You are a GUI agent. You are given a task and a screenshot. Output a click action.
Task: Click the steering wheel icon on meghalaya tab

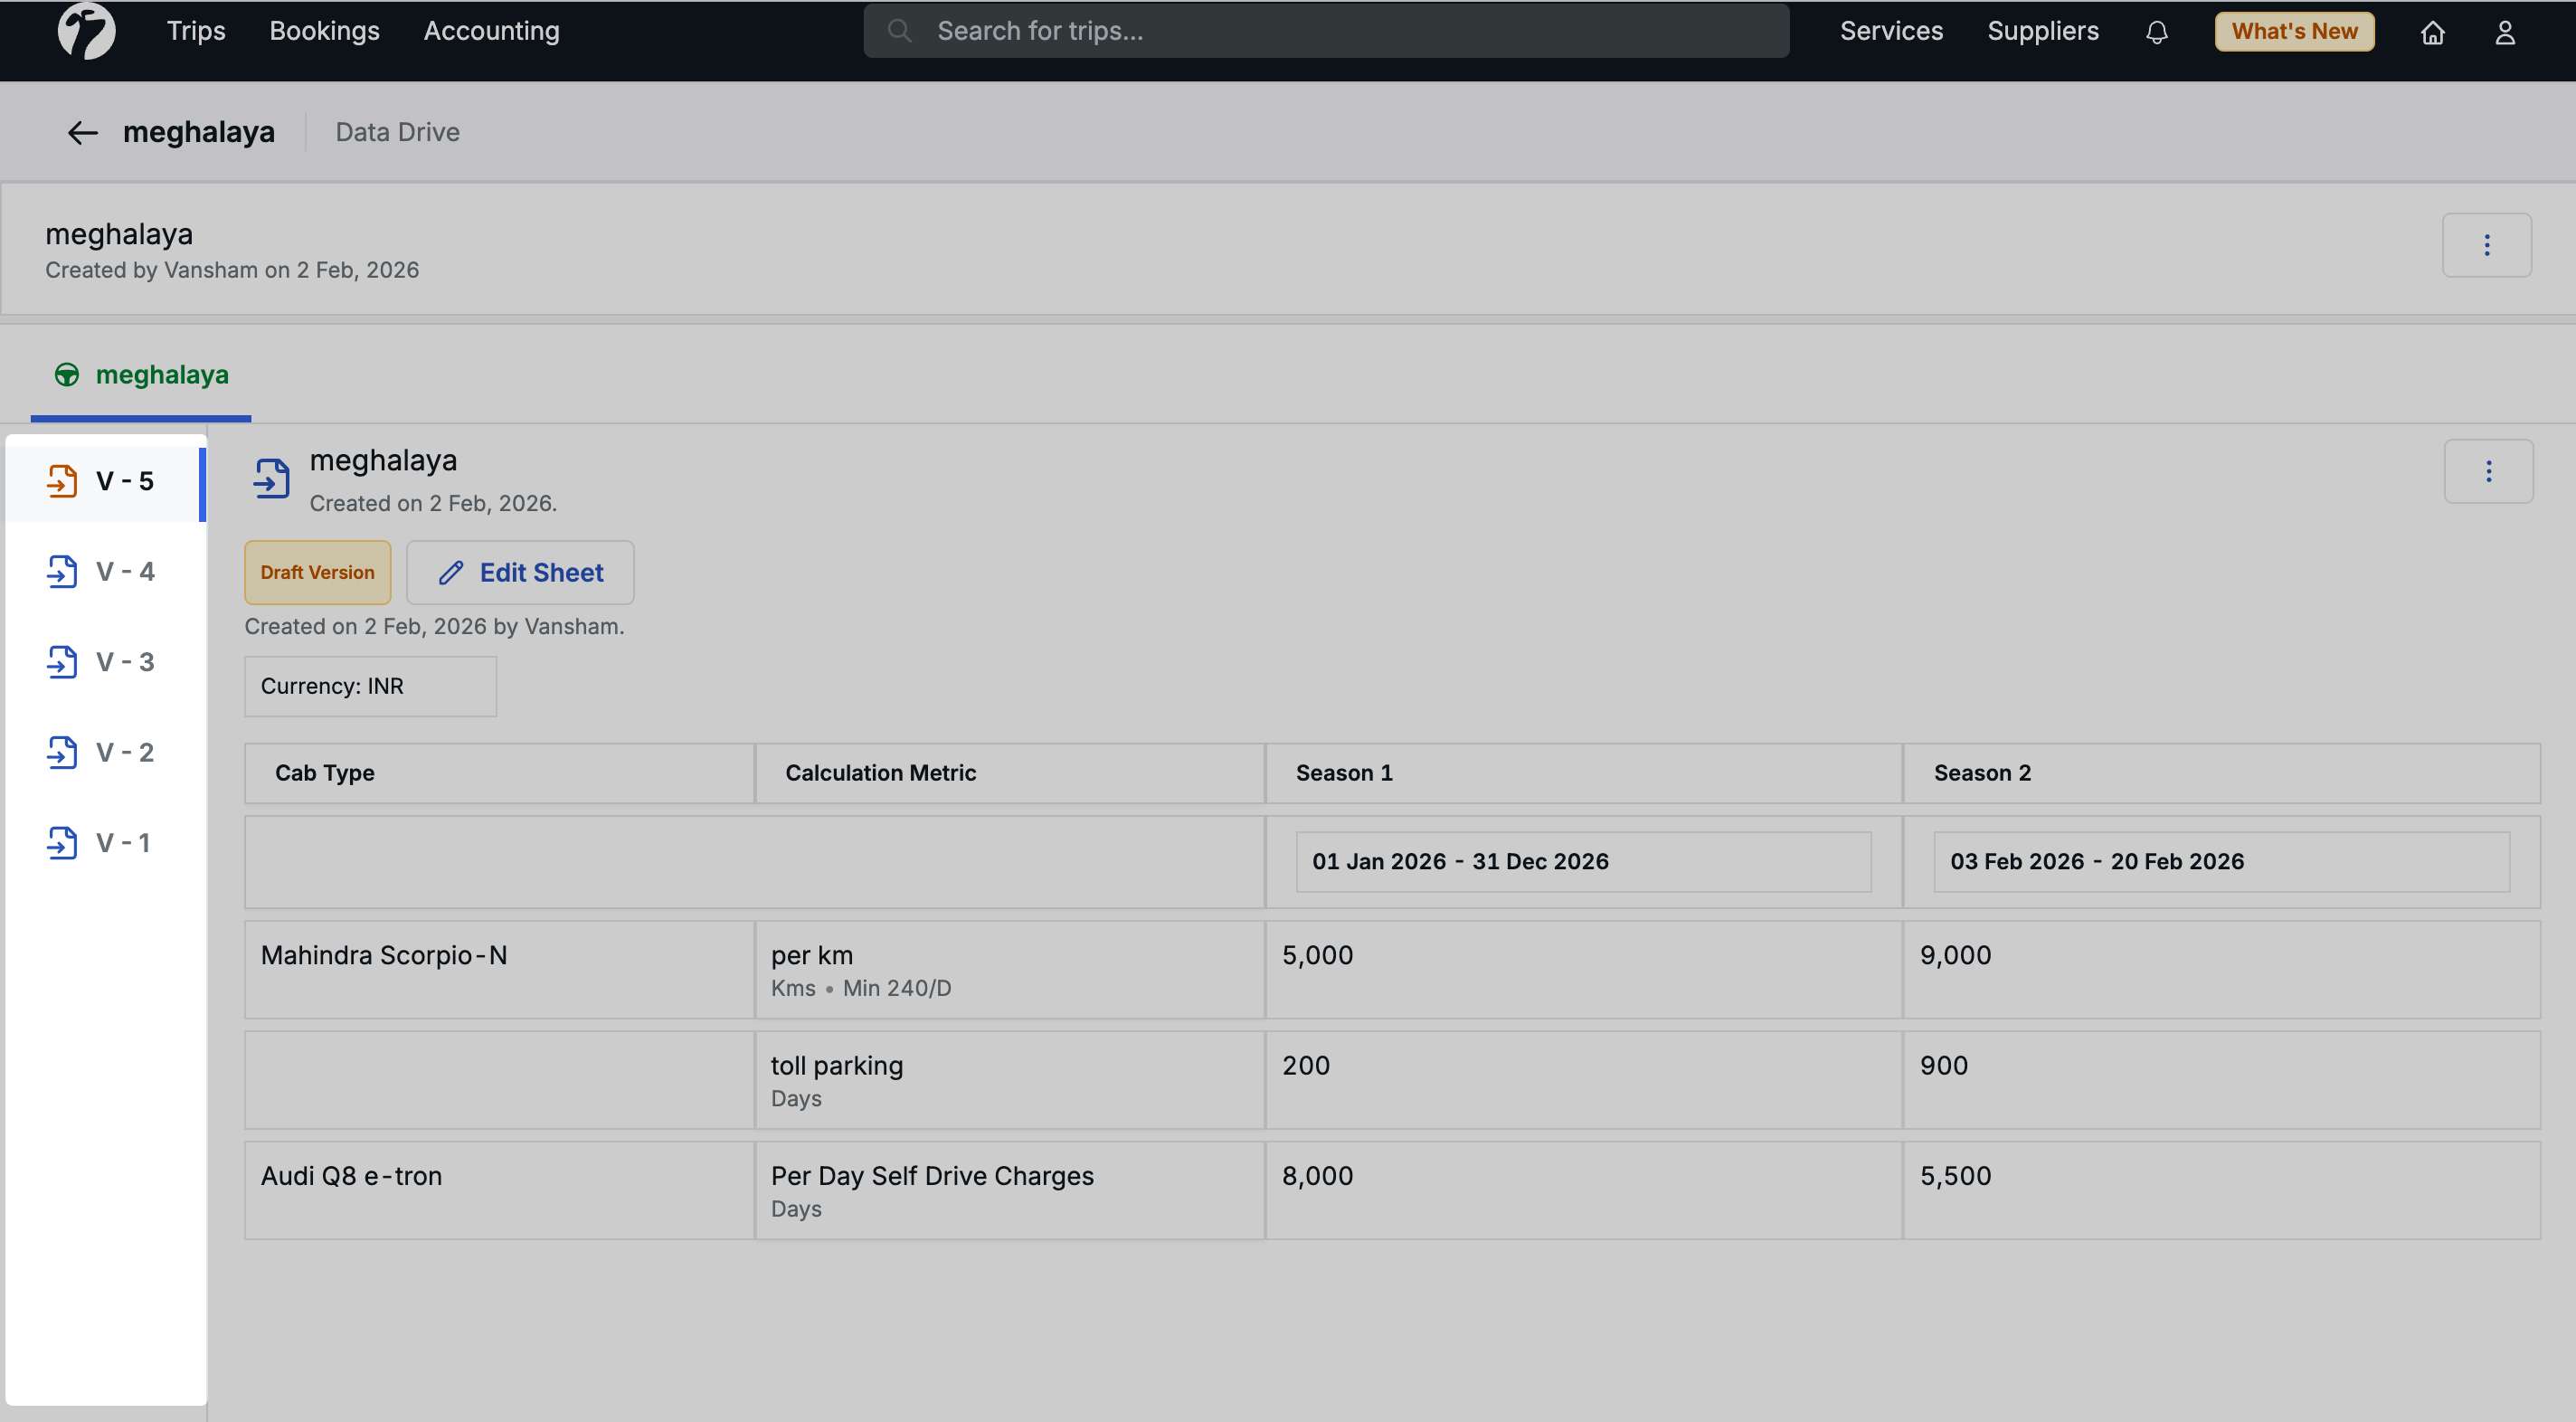67,375
